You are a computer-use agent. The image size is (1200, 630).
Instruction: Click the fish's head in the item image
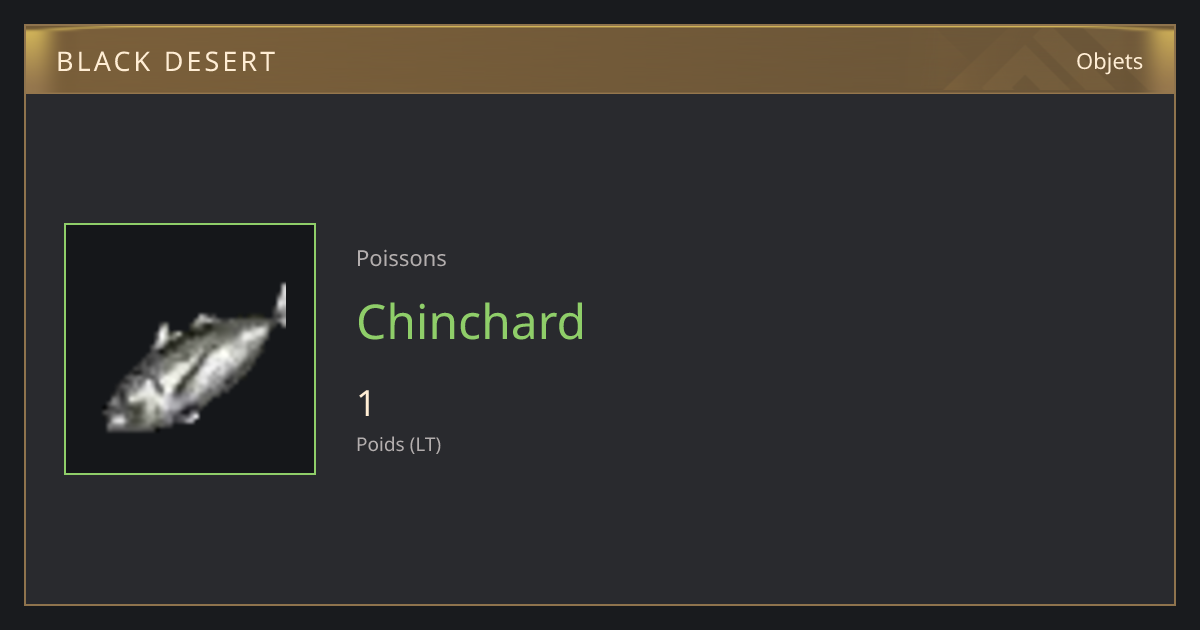click(125, 410)
